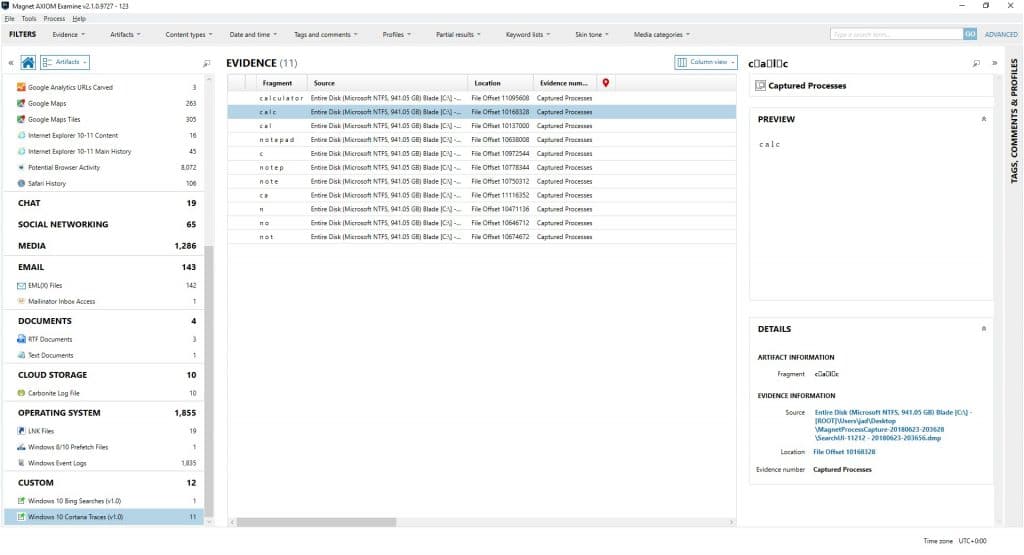This screenshot has height=555, width=1024.
Task: Click the red location pin column icon
Action: pos(605,83)
